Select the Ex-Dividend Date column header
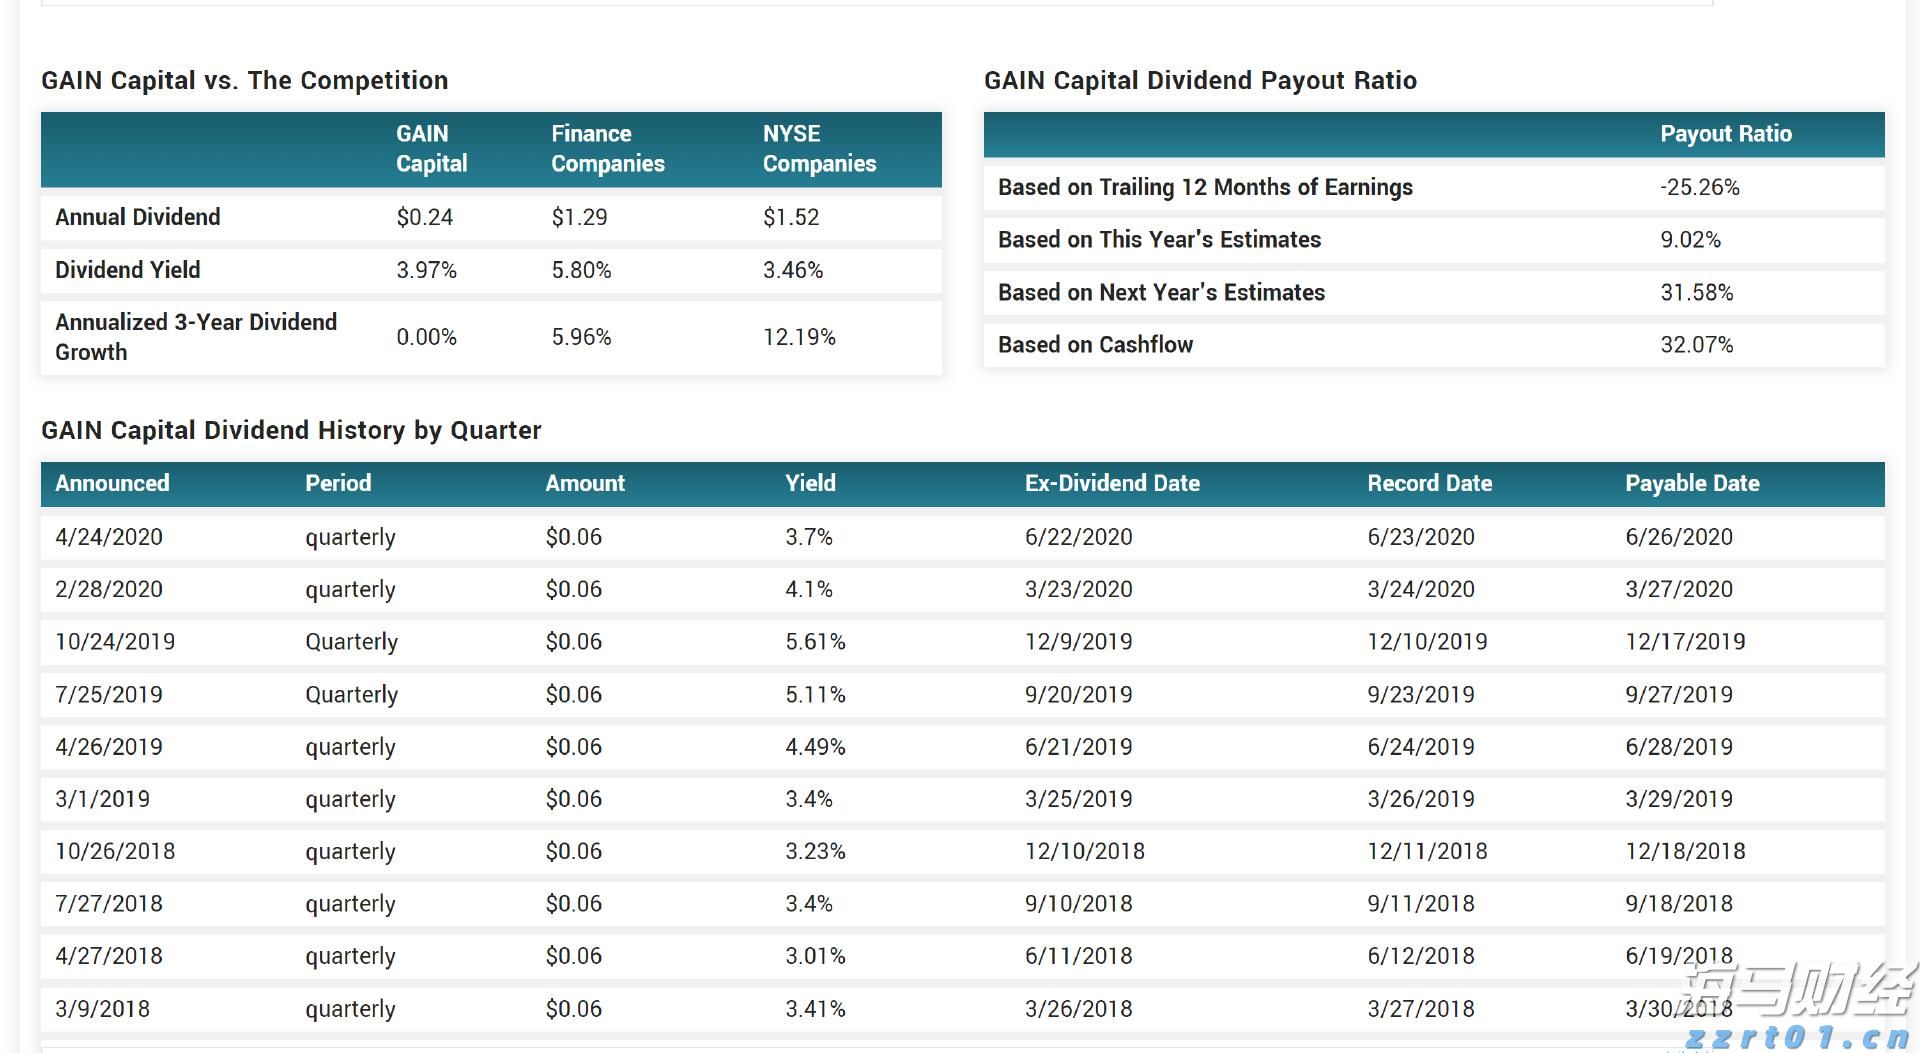 1112,484
